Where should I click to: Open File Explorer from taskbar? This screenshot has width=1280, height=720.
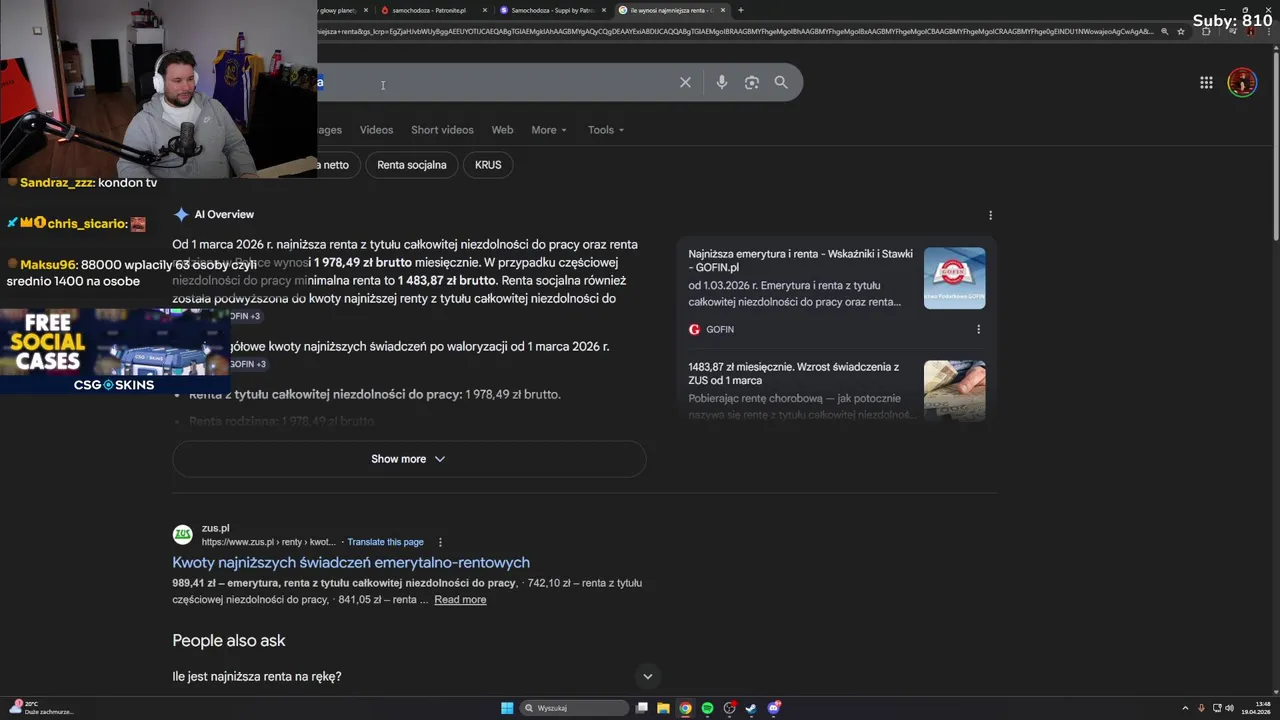click(663, 708)
